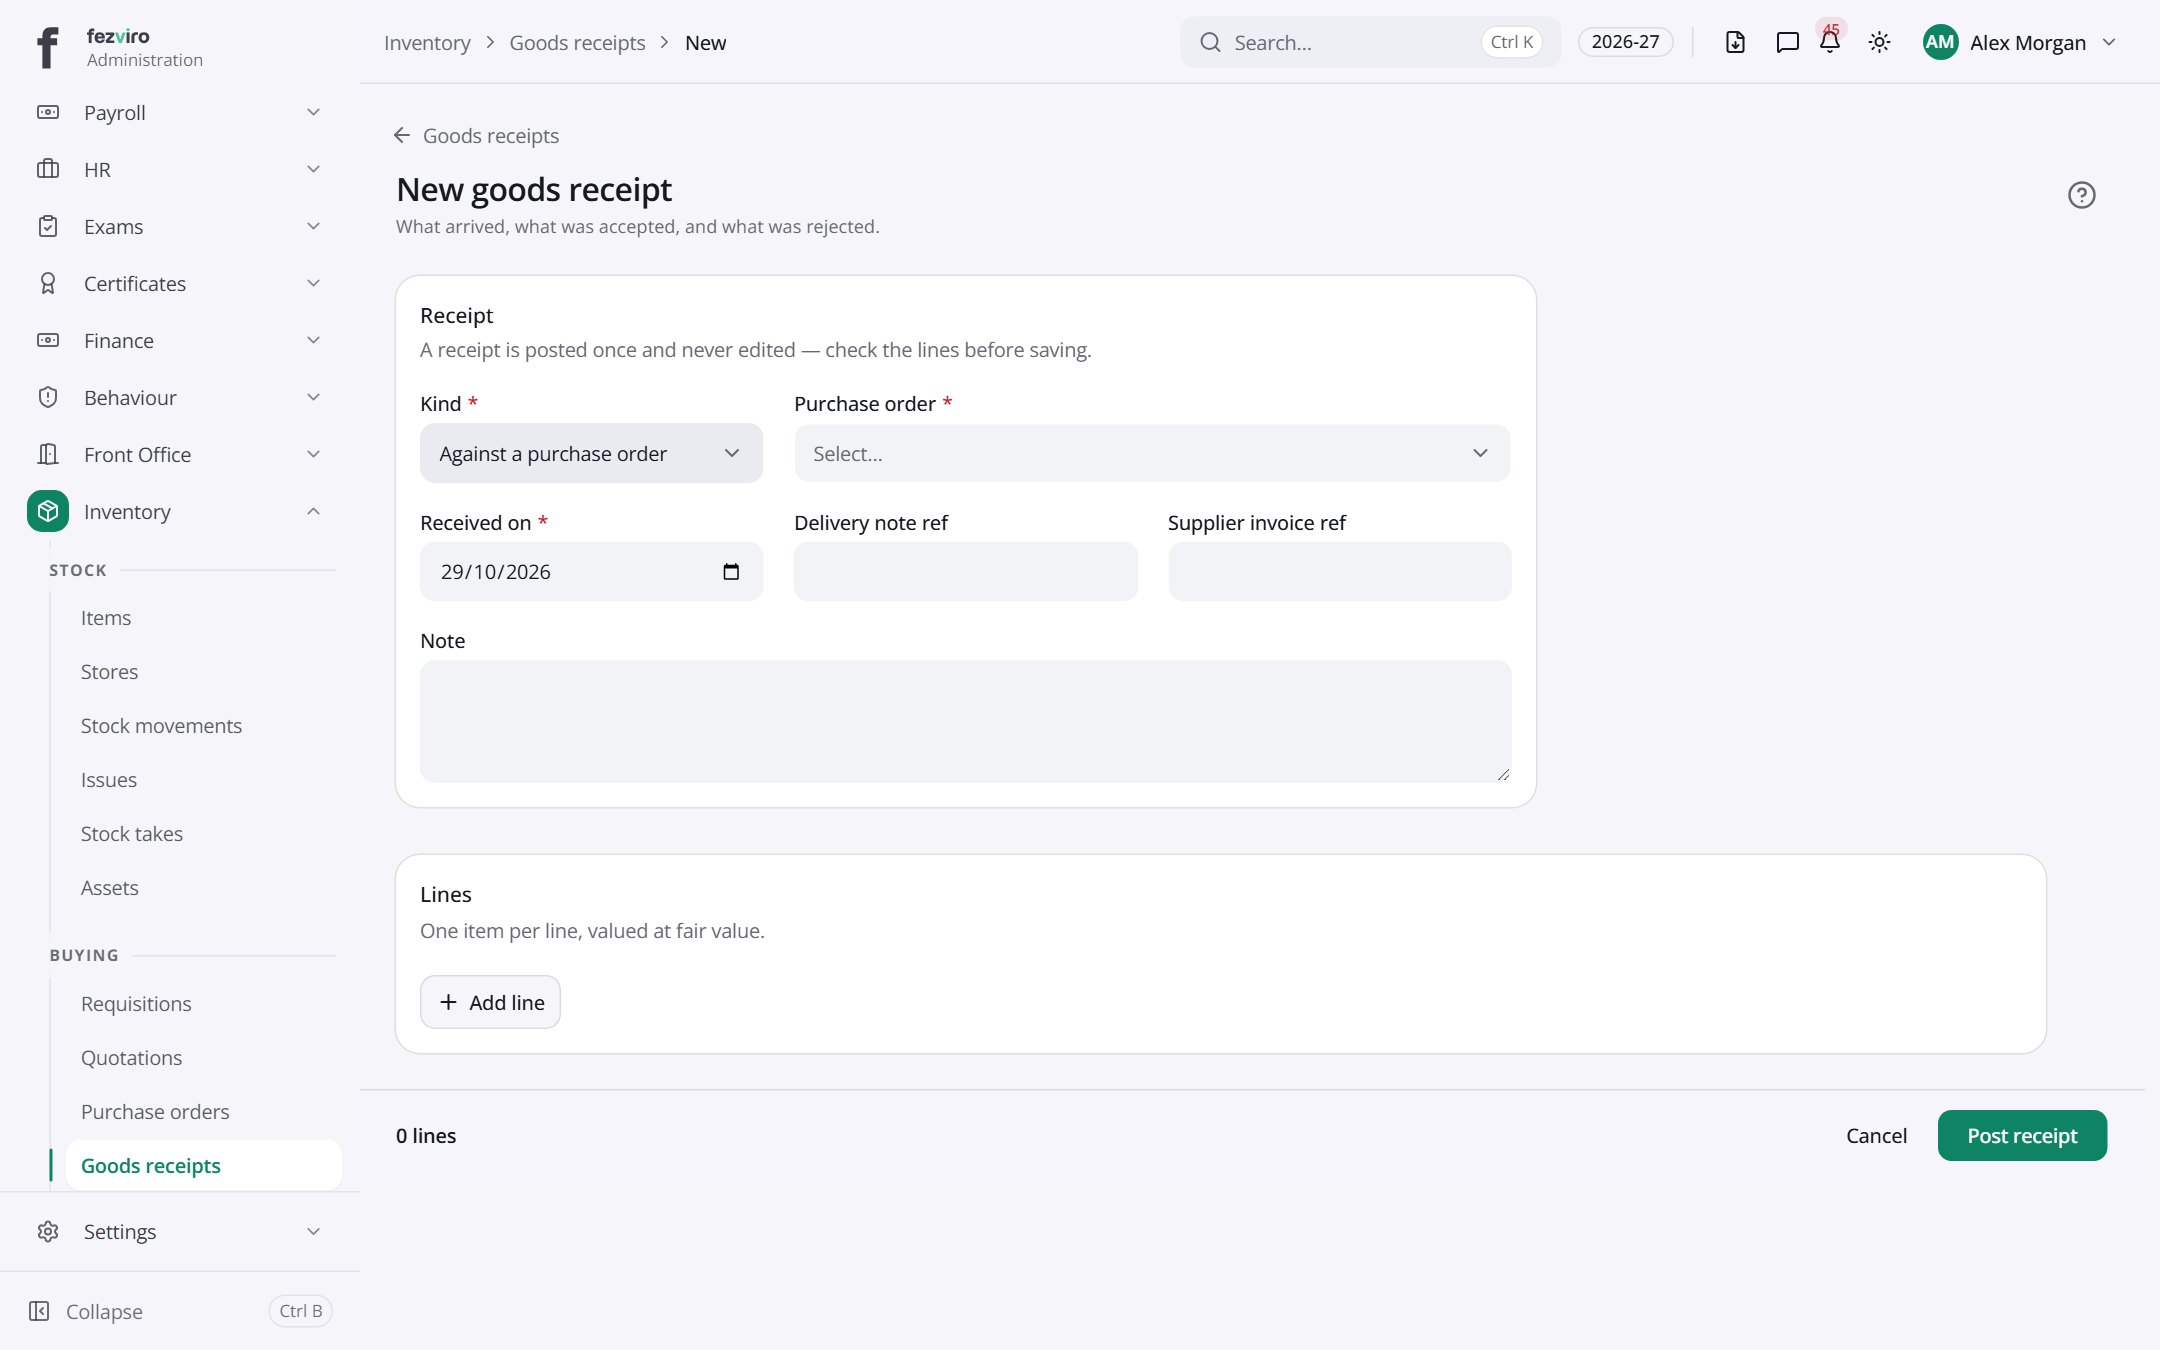
Task: Expand the Settings menu chevron
Action: [x=313, y=1231]
